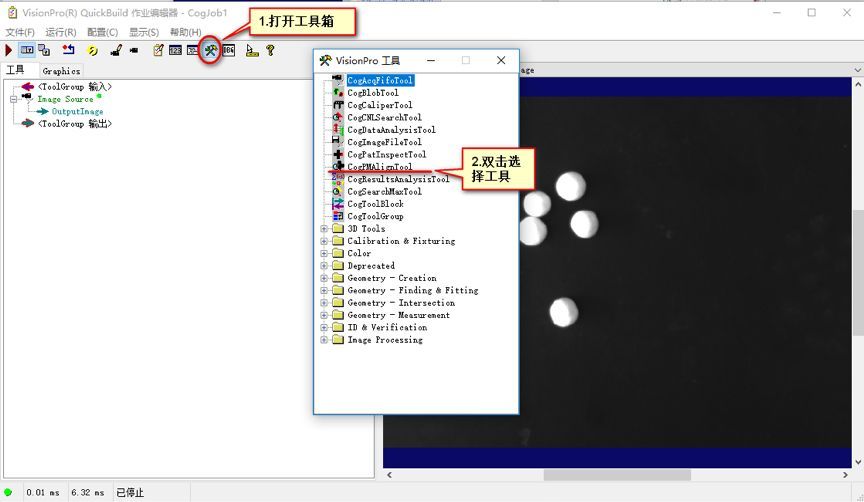864x502 pixels.
Task: Click the CogResultsAnalysisTool icon
Action: [x=338, y=179]
